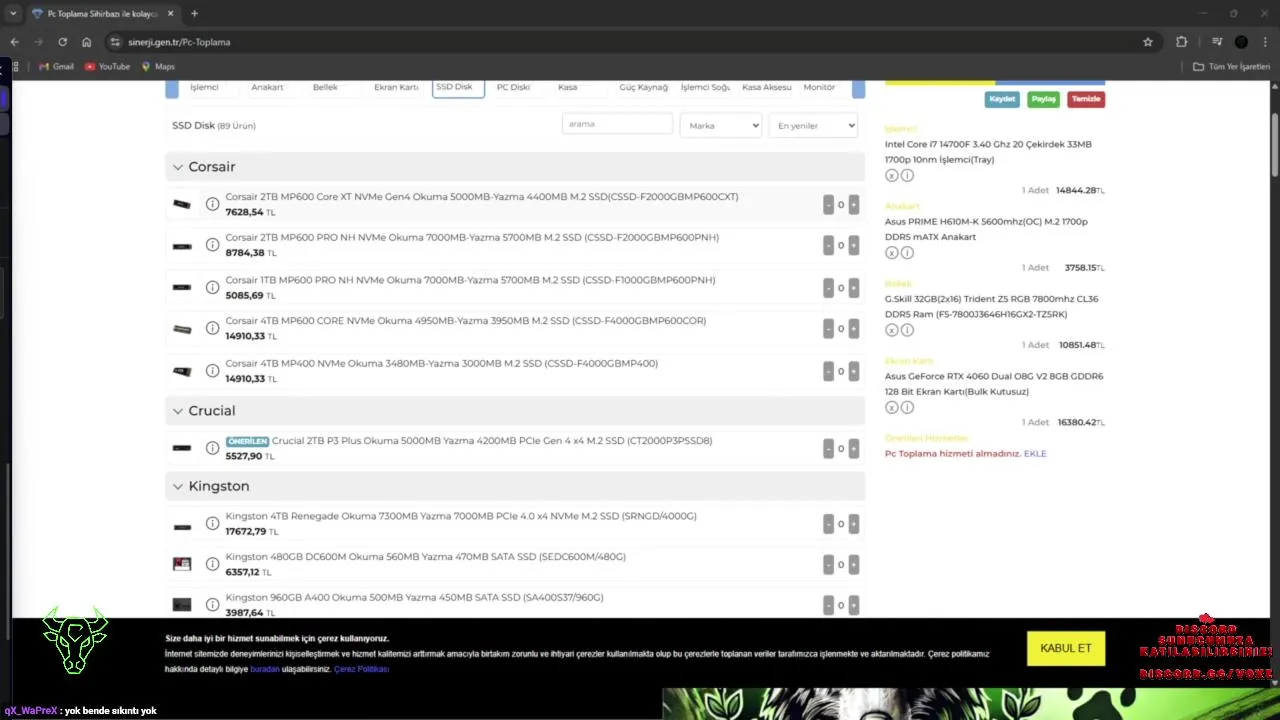The image size is (1280, 720).
Task: Click the Paylaş share button
Action: coord(1044,99)
